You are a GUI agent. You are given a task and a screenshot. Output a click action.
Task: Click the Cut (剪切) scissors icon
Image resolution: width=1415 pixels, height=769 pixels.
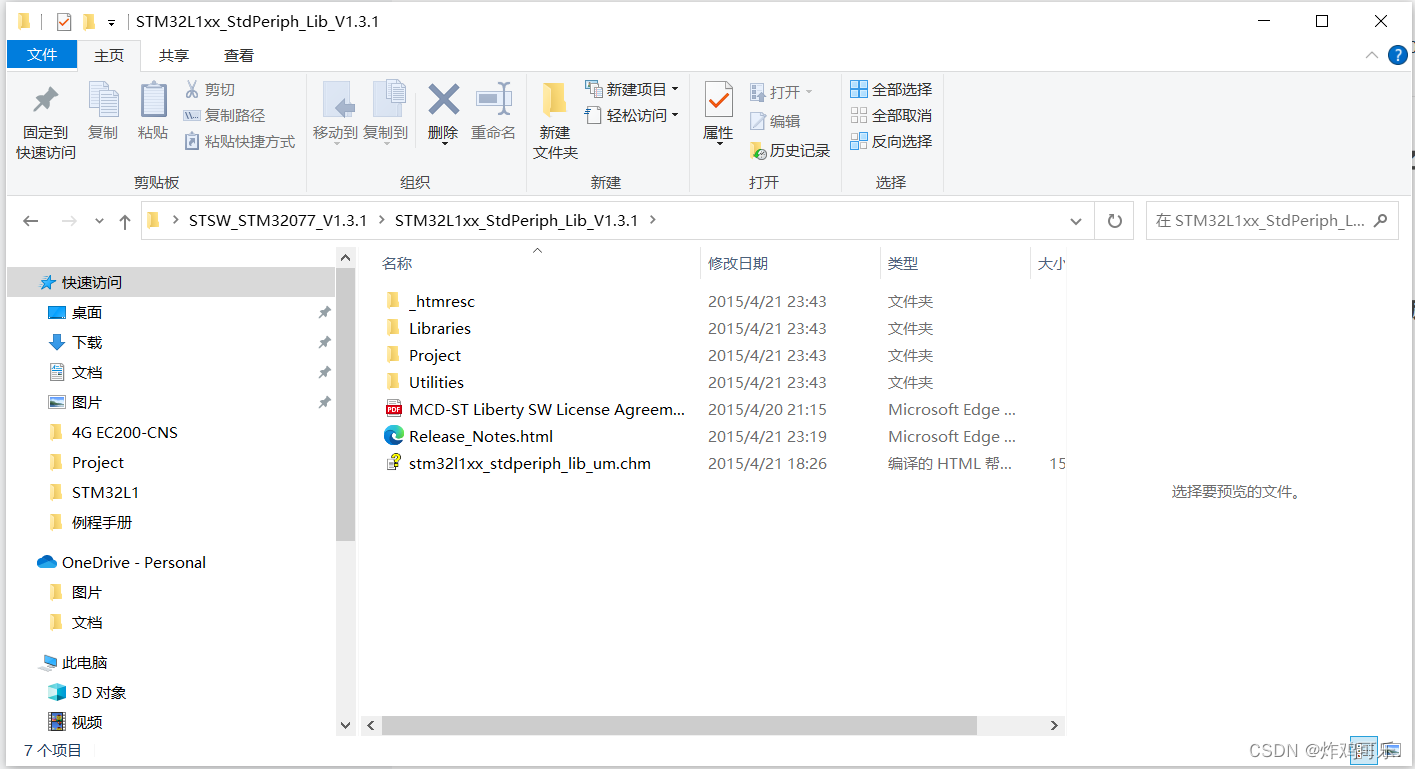(192, 90)
